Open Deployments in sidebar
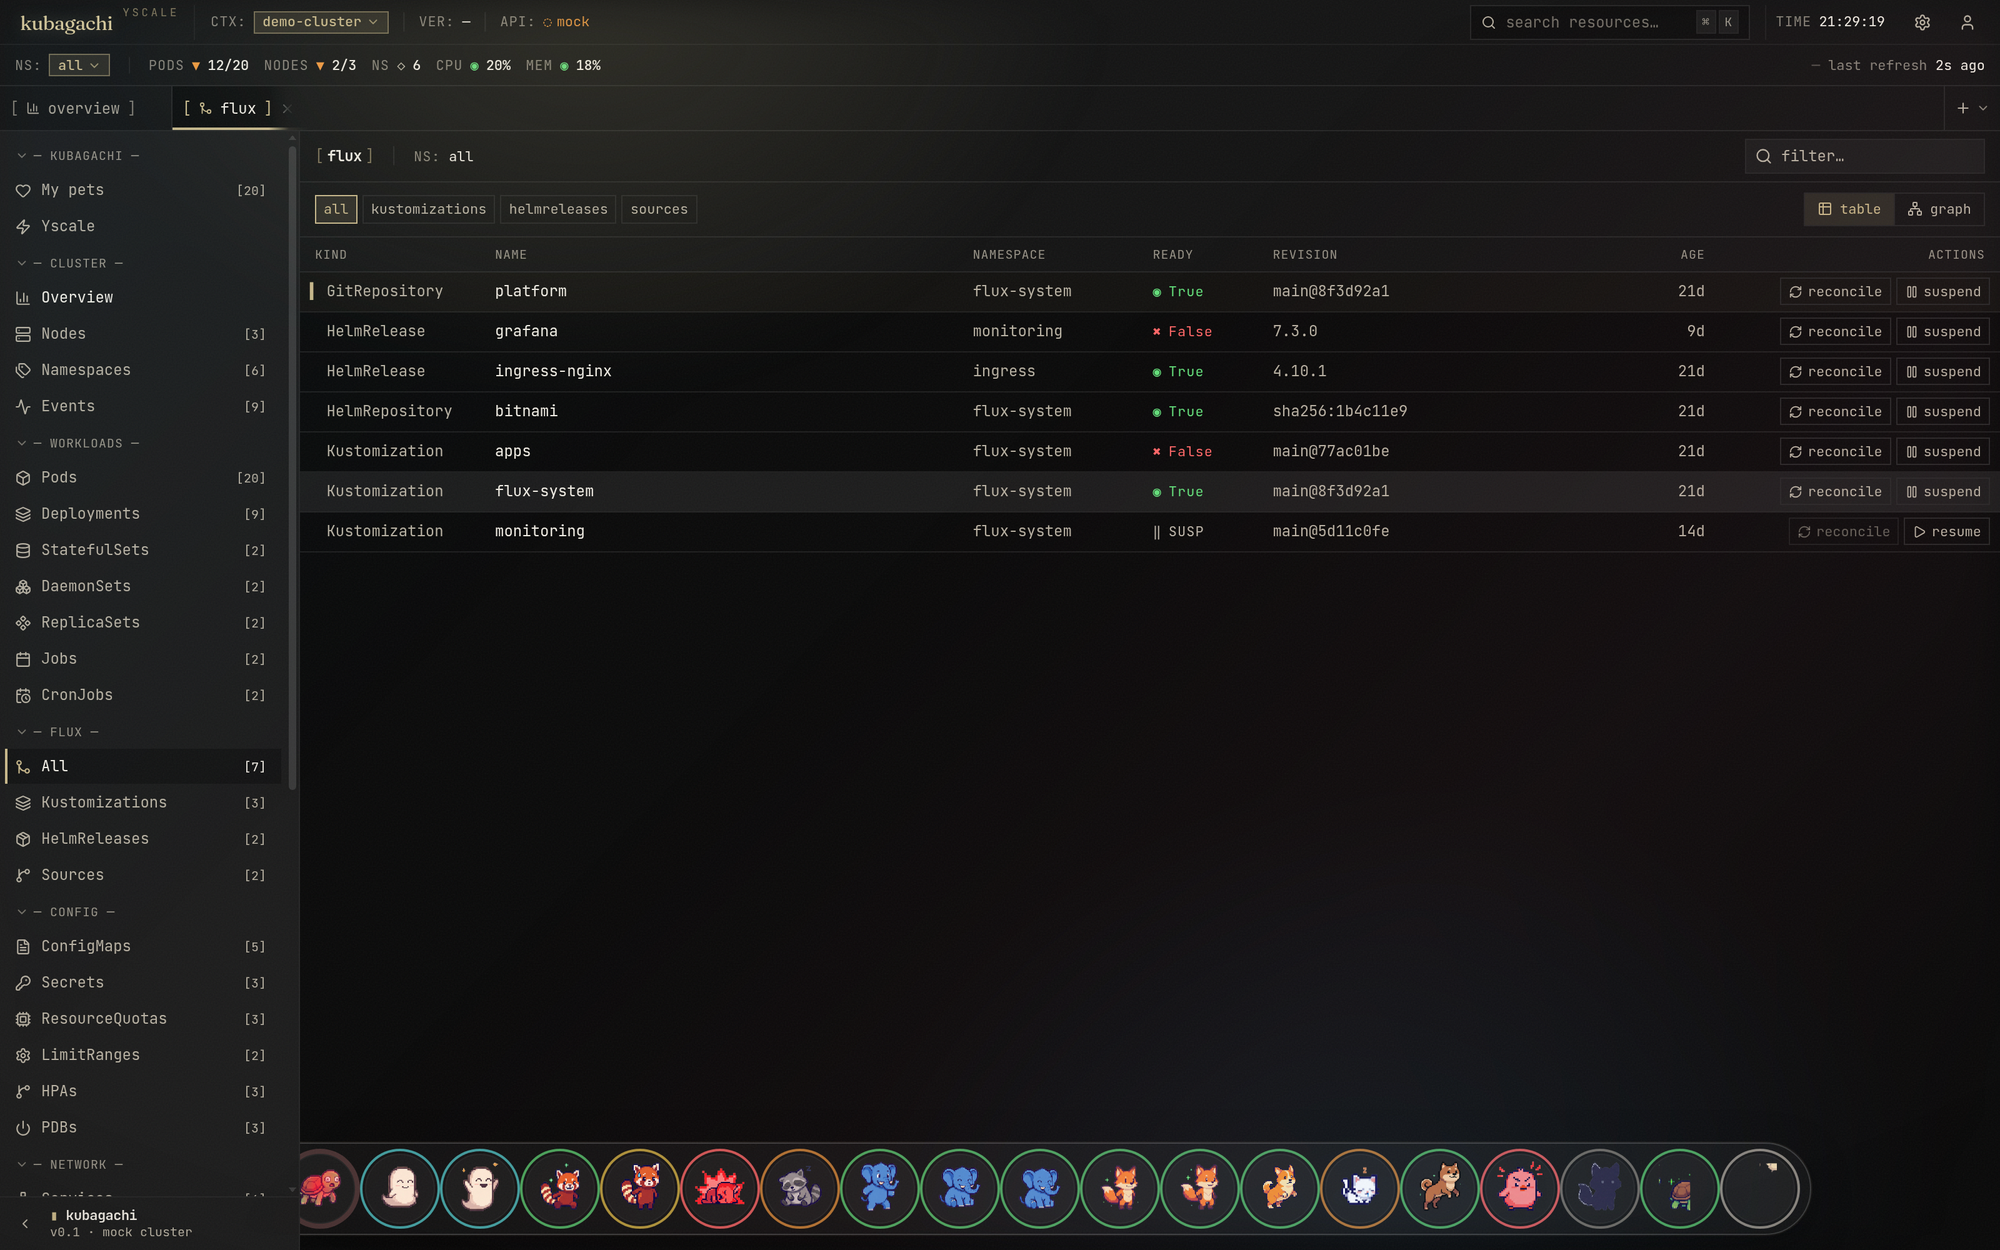This screenshot has width=2000, height=1250. tap(142, 514)
